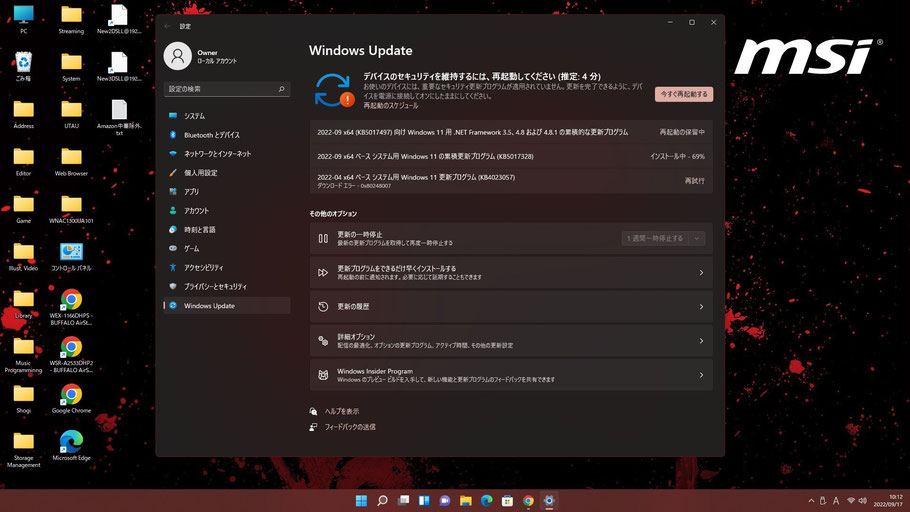This screenshot has width=910, height=512.
Task: Select Windows Update in sidebar
Action: 227,305
